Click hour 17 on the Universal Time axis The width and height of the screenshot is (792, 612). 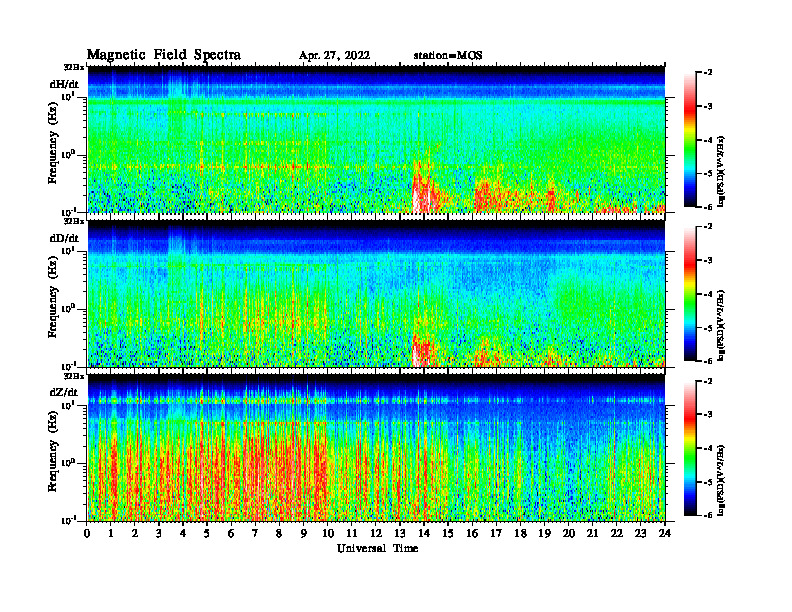coord(497,534)
